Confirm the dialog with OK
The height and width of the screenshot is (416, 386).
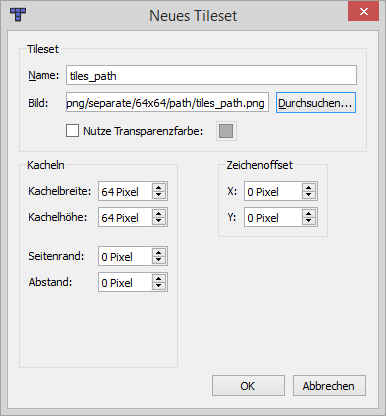click(248, 386)
